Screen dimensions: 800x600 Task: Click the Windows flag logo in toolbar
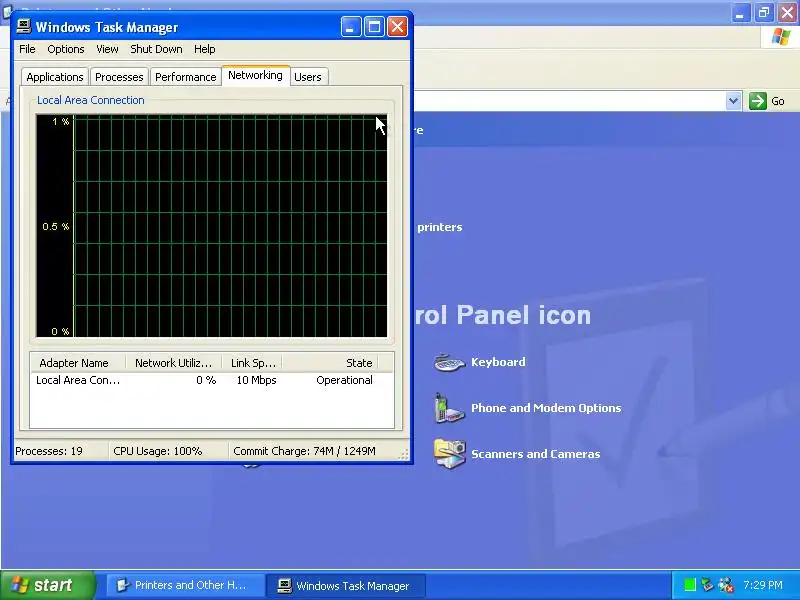[780, 37]
